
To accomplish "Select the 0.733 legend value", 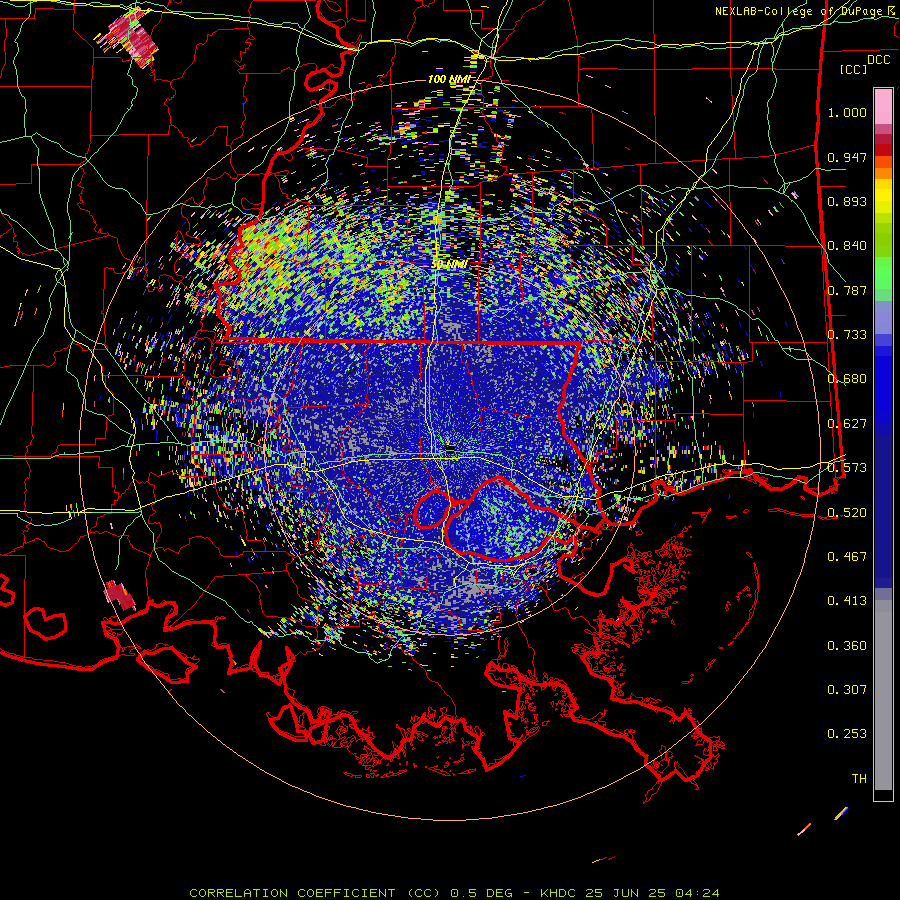I will (x=847, y=335).
